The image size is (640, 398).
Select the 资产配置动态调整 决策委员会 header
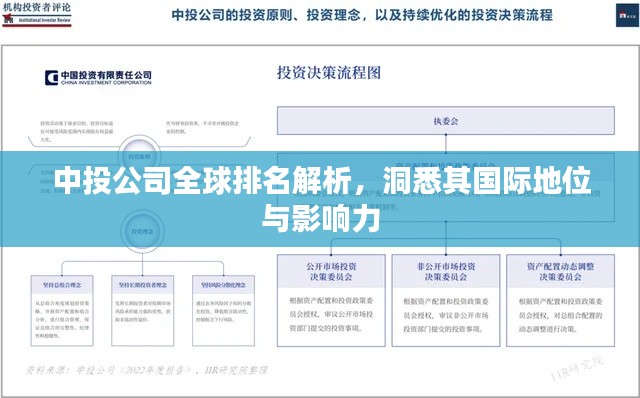click(x=560, y=271)
